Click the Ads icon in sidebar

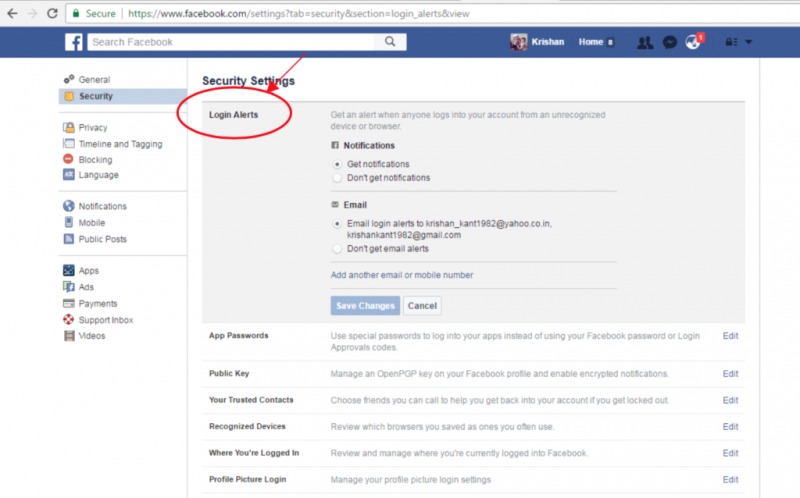pos(69,286)
